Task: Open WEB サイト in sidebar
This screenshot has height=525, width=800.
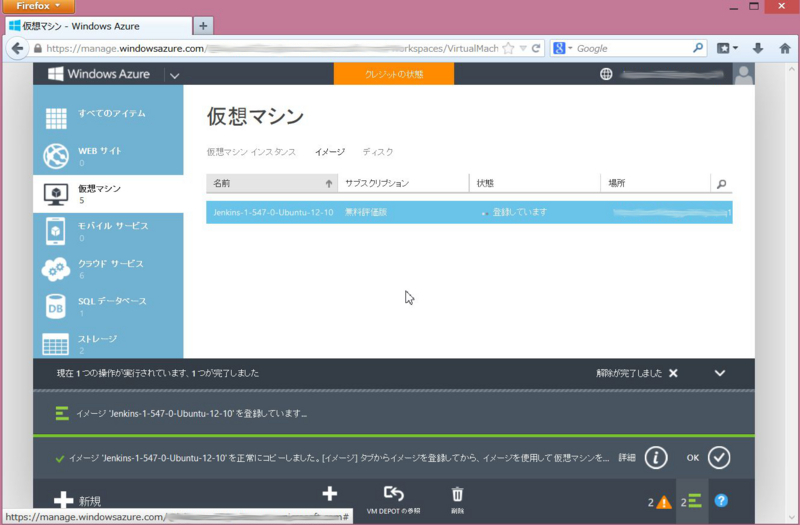Action: 108,156
